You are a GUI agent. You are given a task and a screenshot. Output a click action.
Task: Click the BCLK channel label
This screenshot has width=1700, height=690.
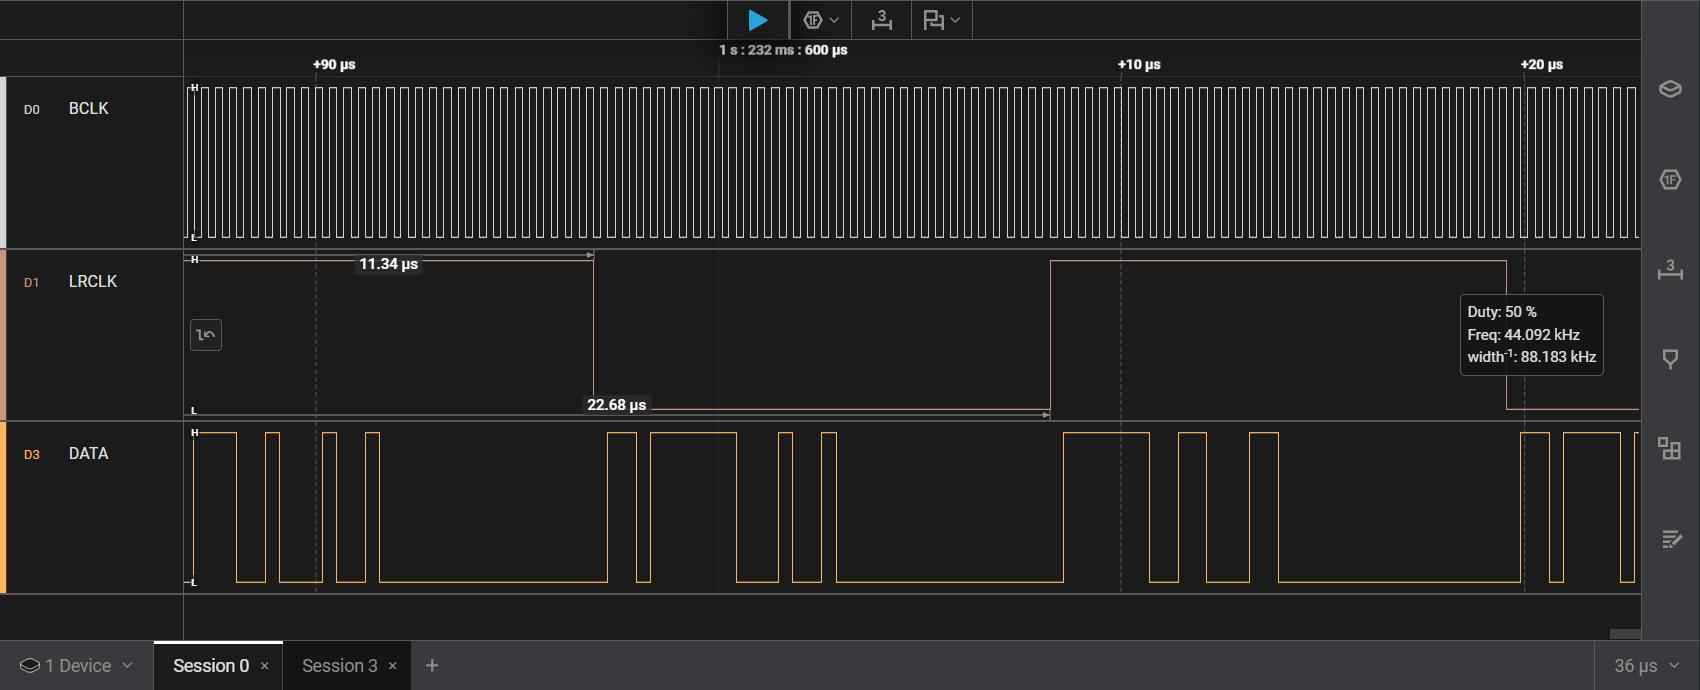coord(88,109)
